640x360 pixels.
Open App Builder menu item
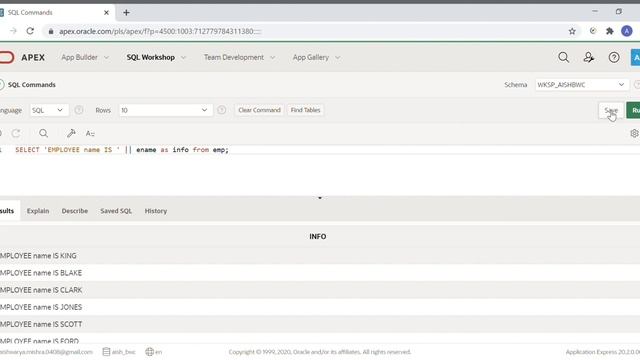click(79, 57)
